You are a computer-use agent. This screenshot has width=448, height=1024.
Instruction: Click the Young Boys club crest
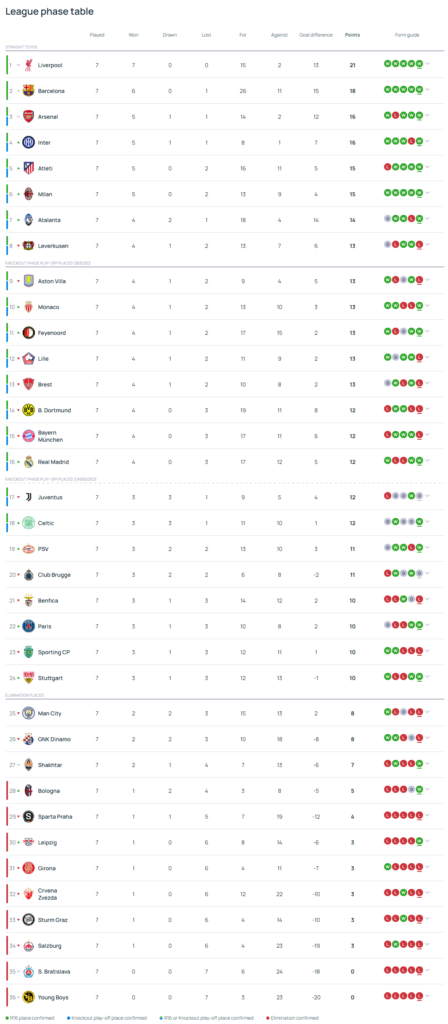[x=28, y=997]
